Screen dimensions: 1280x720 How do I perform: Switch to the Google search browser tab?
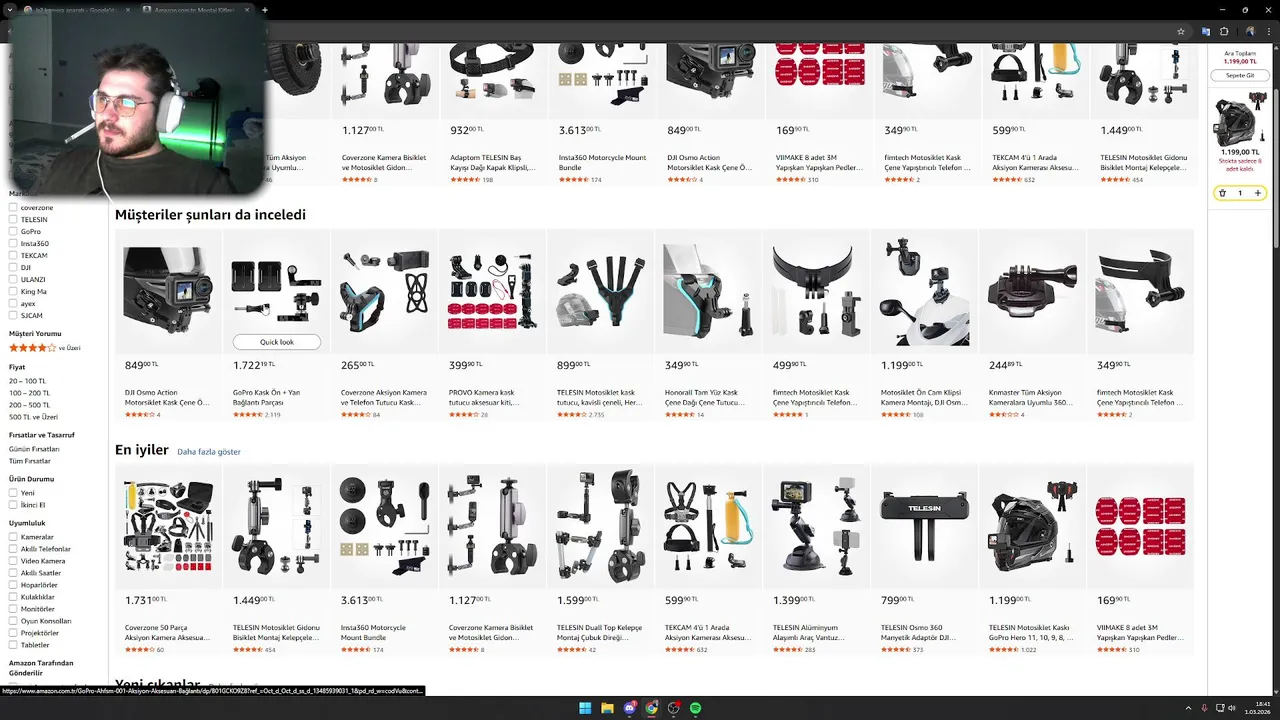tap(75, 10)
